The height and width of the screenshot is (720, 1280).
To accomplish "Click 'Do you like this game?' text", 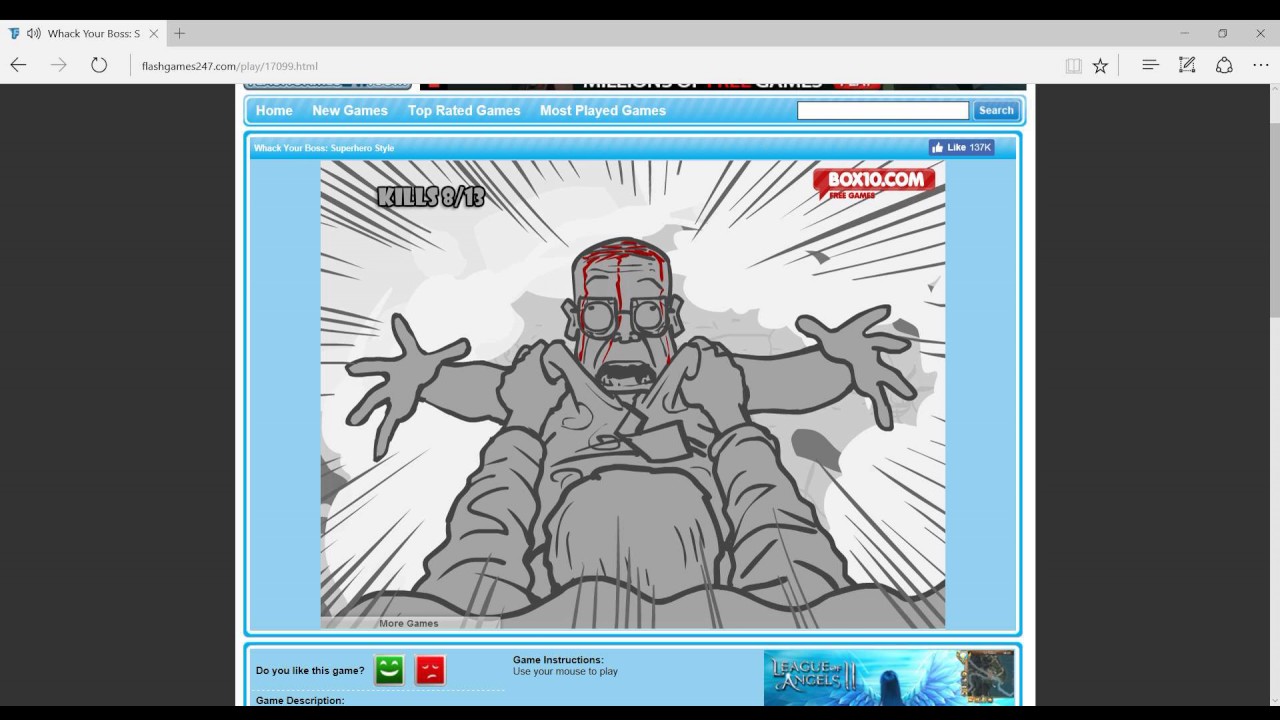I will (310, 671).
